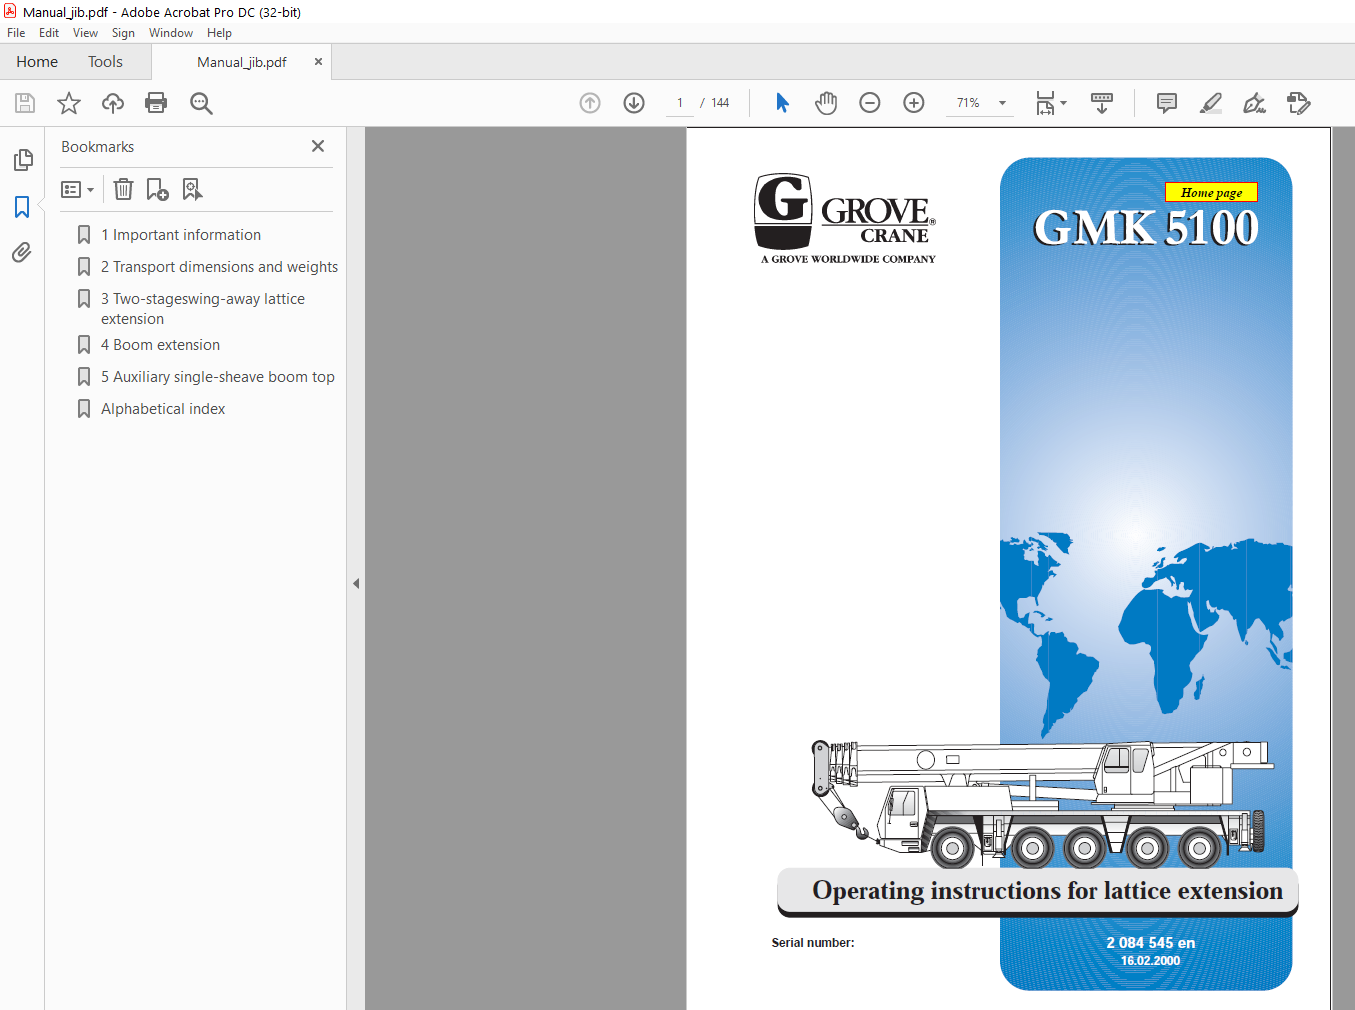Open the Help menu
Image resolution: width=1355 pixels, height=1010 pixels.
tap(219, 33)
